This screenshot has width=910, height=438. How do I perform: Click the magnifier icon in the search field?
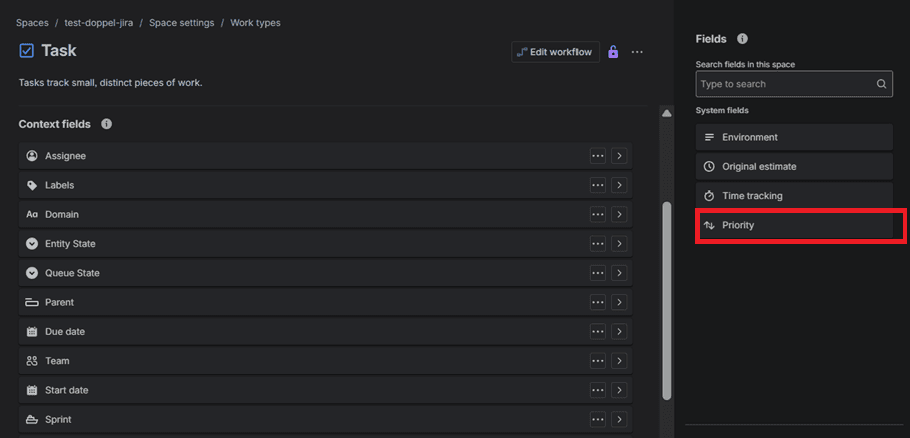coord(881,85)
